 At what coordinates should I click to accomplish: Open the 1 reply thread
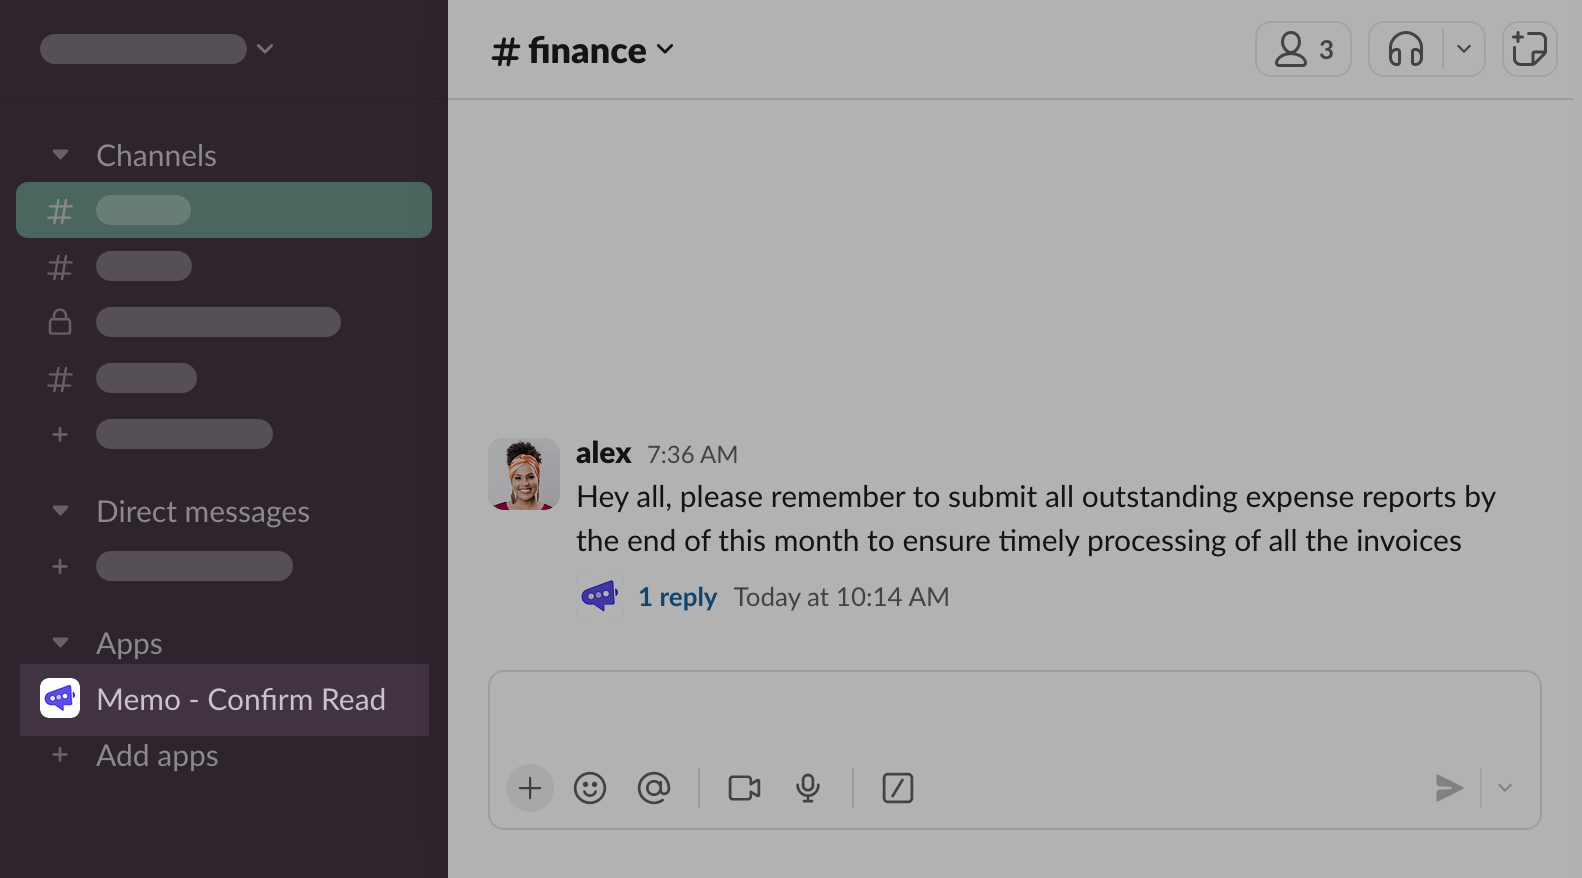(x=677, y=597)
